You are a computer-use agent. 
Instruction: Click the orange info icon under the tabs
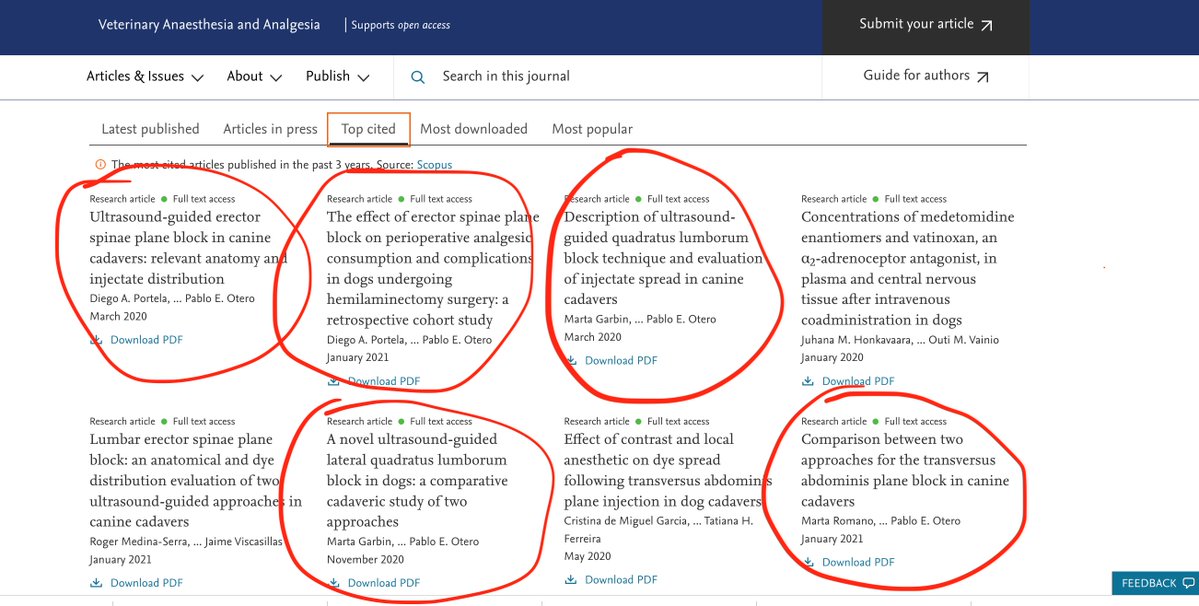(100, 164)
